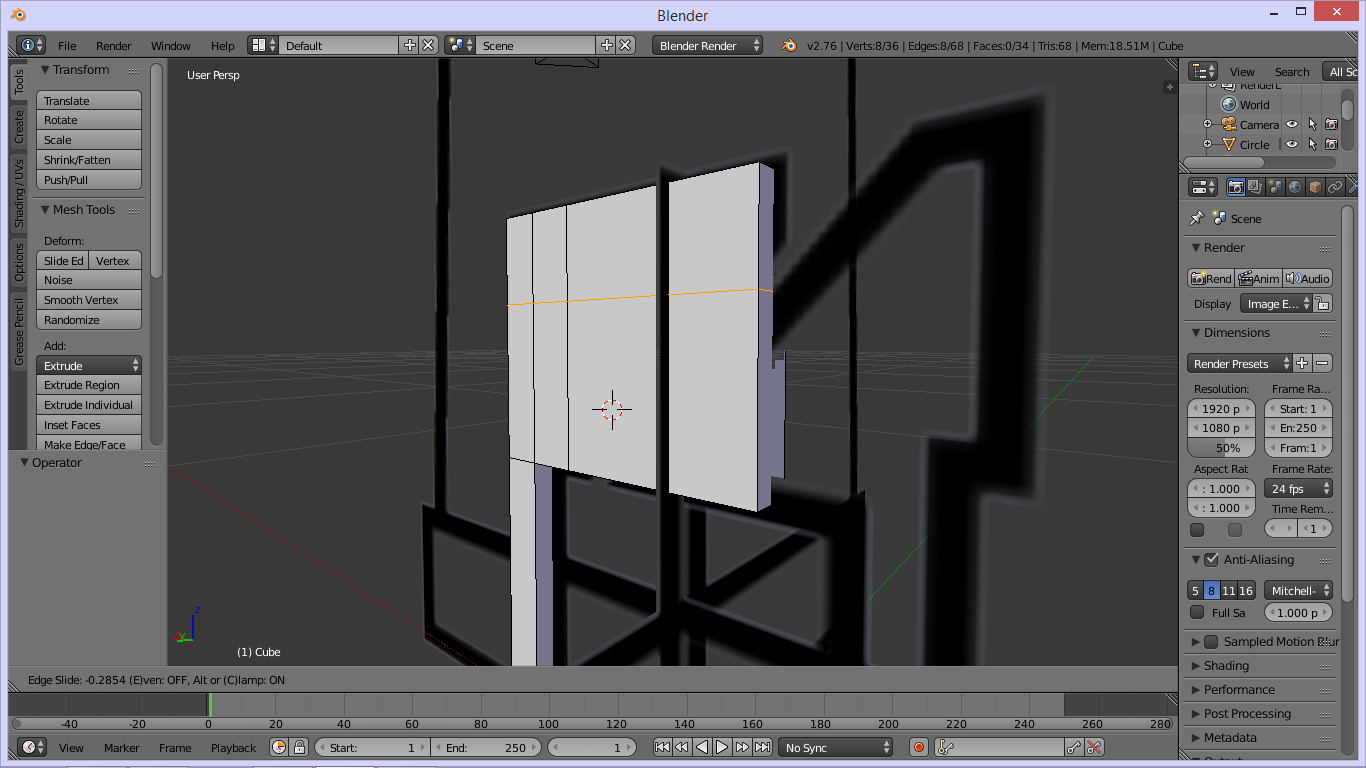1366x768 pixels.
Task: Click the Translate button
Action: point(89,100)
